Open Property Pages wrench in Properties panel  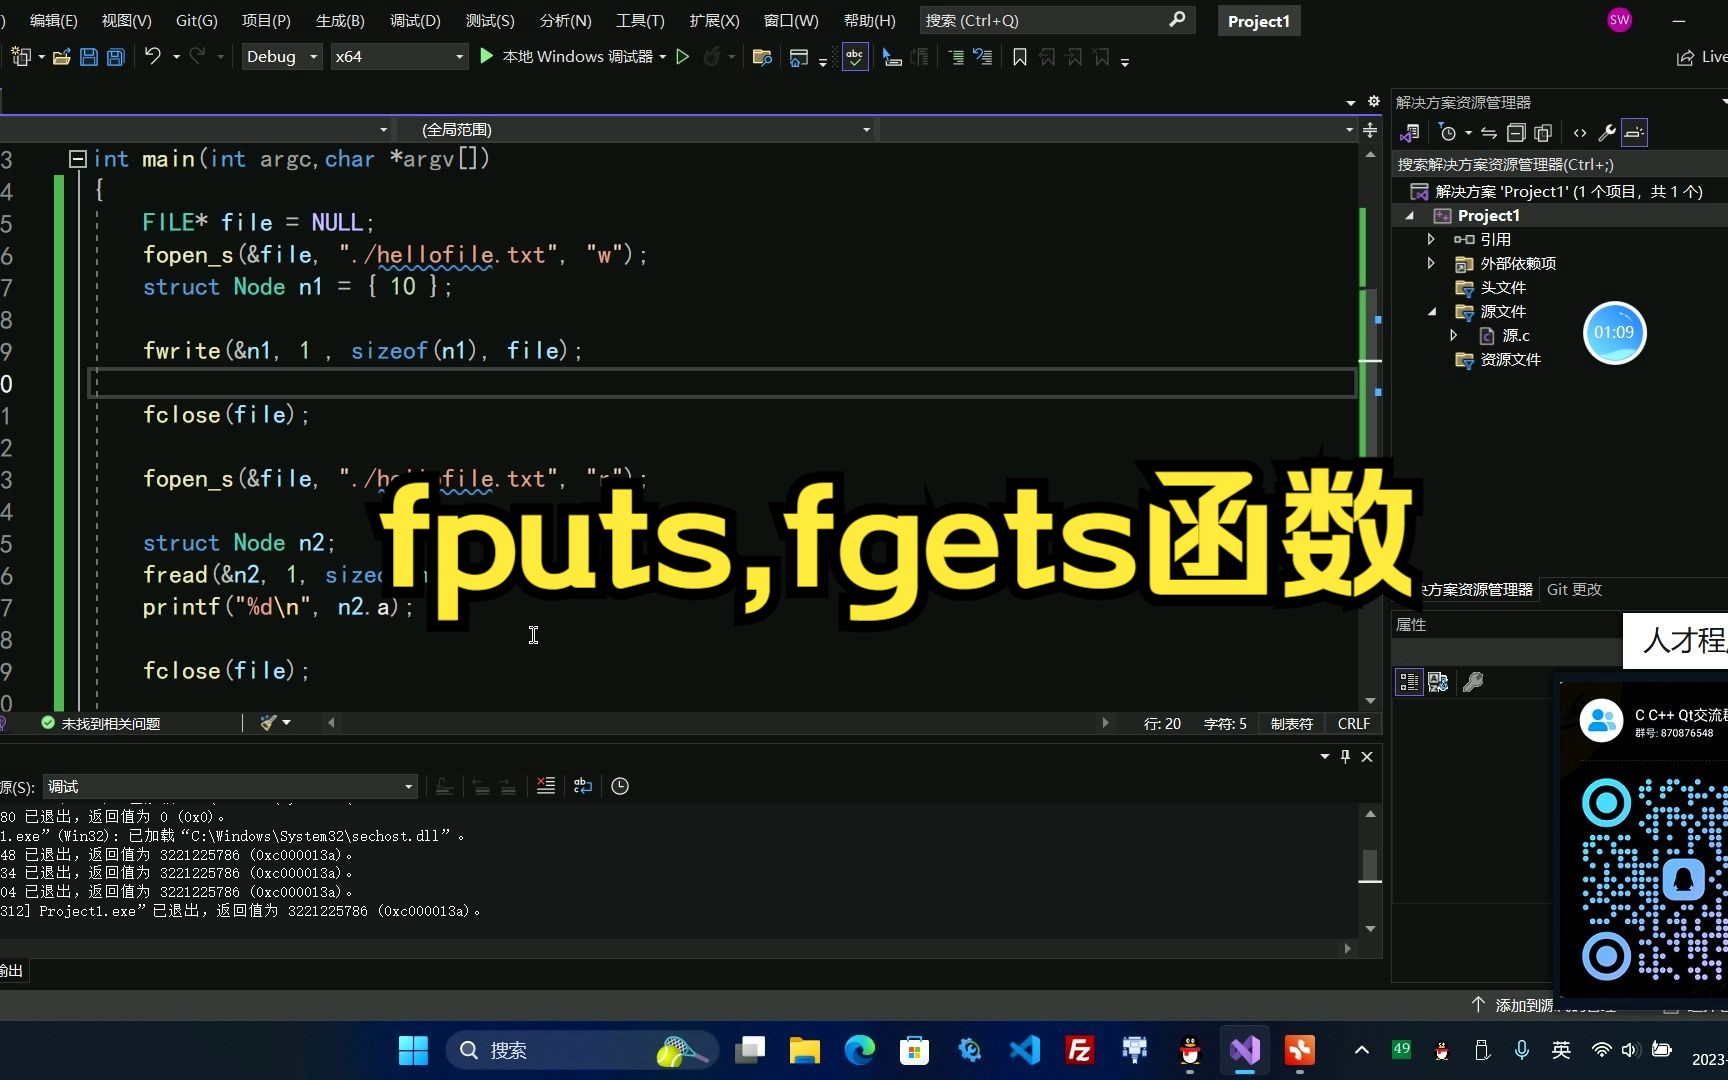pyautogui.click(x=1473, y=682)
